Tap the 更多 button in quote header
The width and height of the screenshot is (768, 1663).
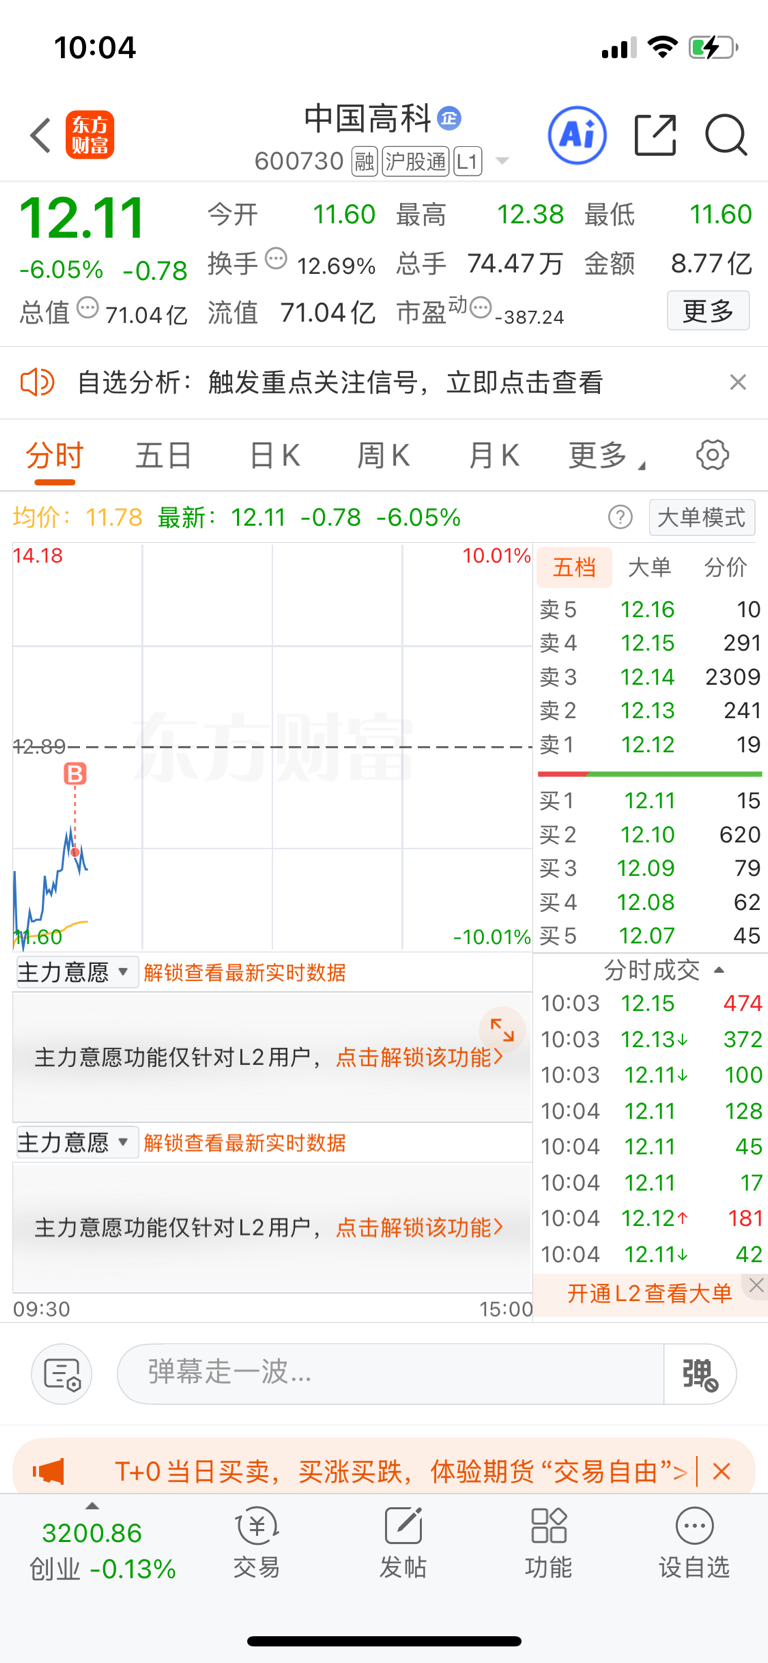708,311
